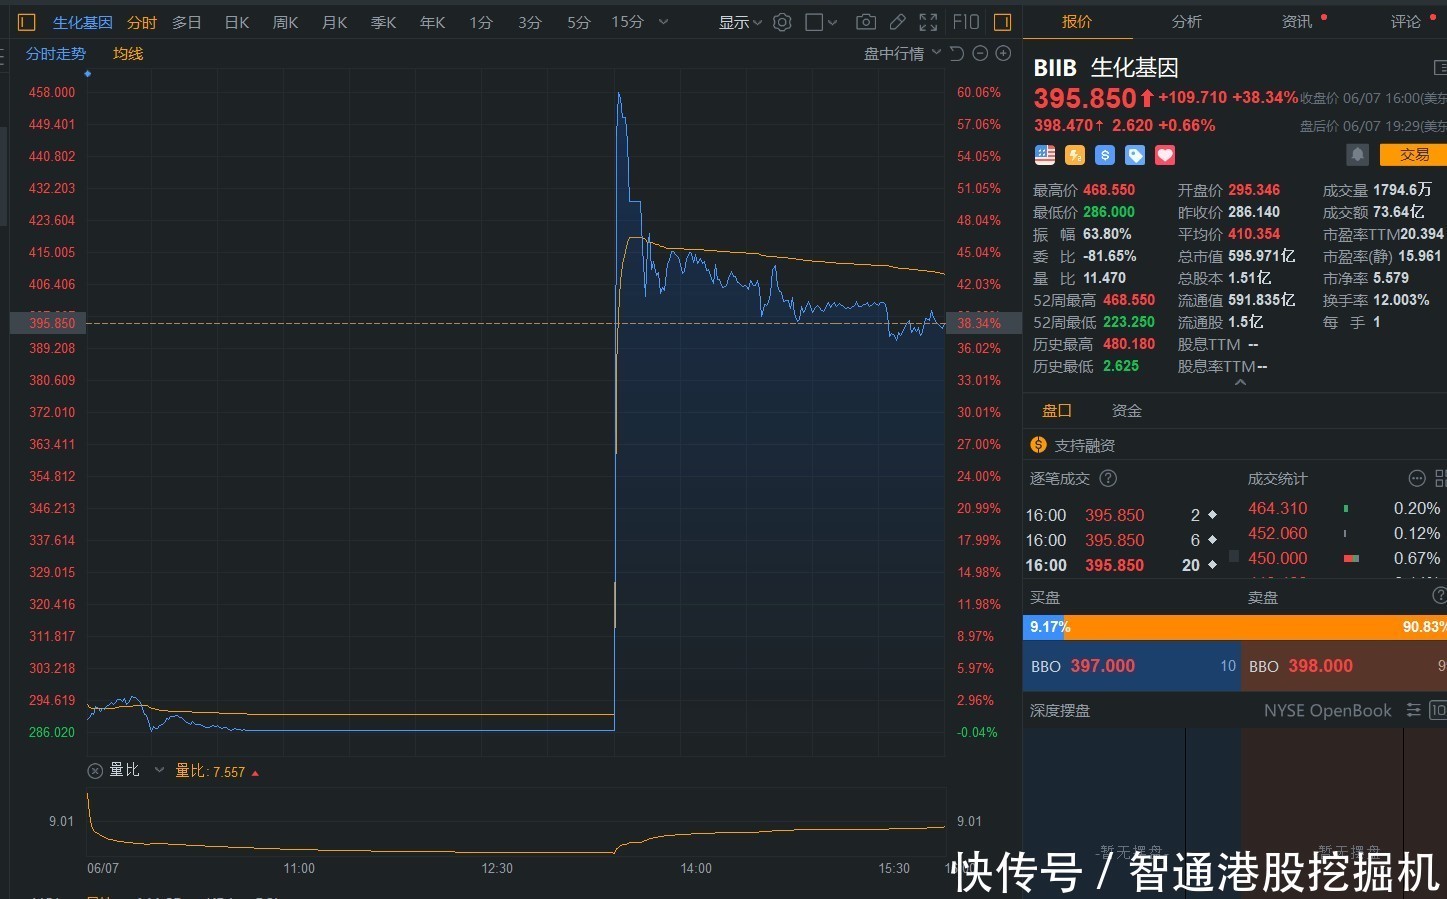Select the drawing pencil tool
Screen dimensions: 1447x899
897,22
